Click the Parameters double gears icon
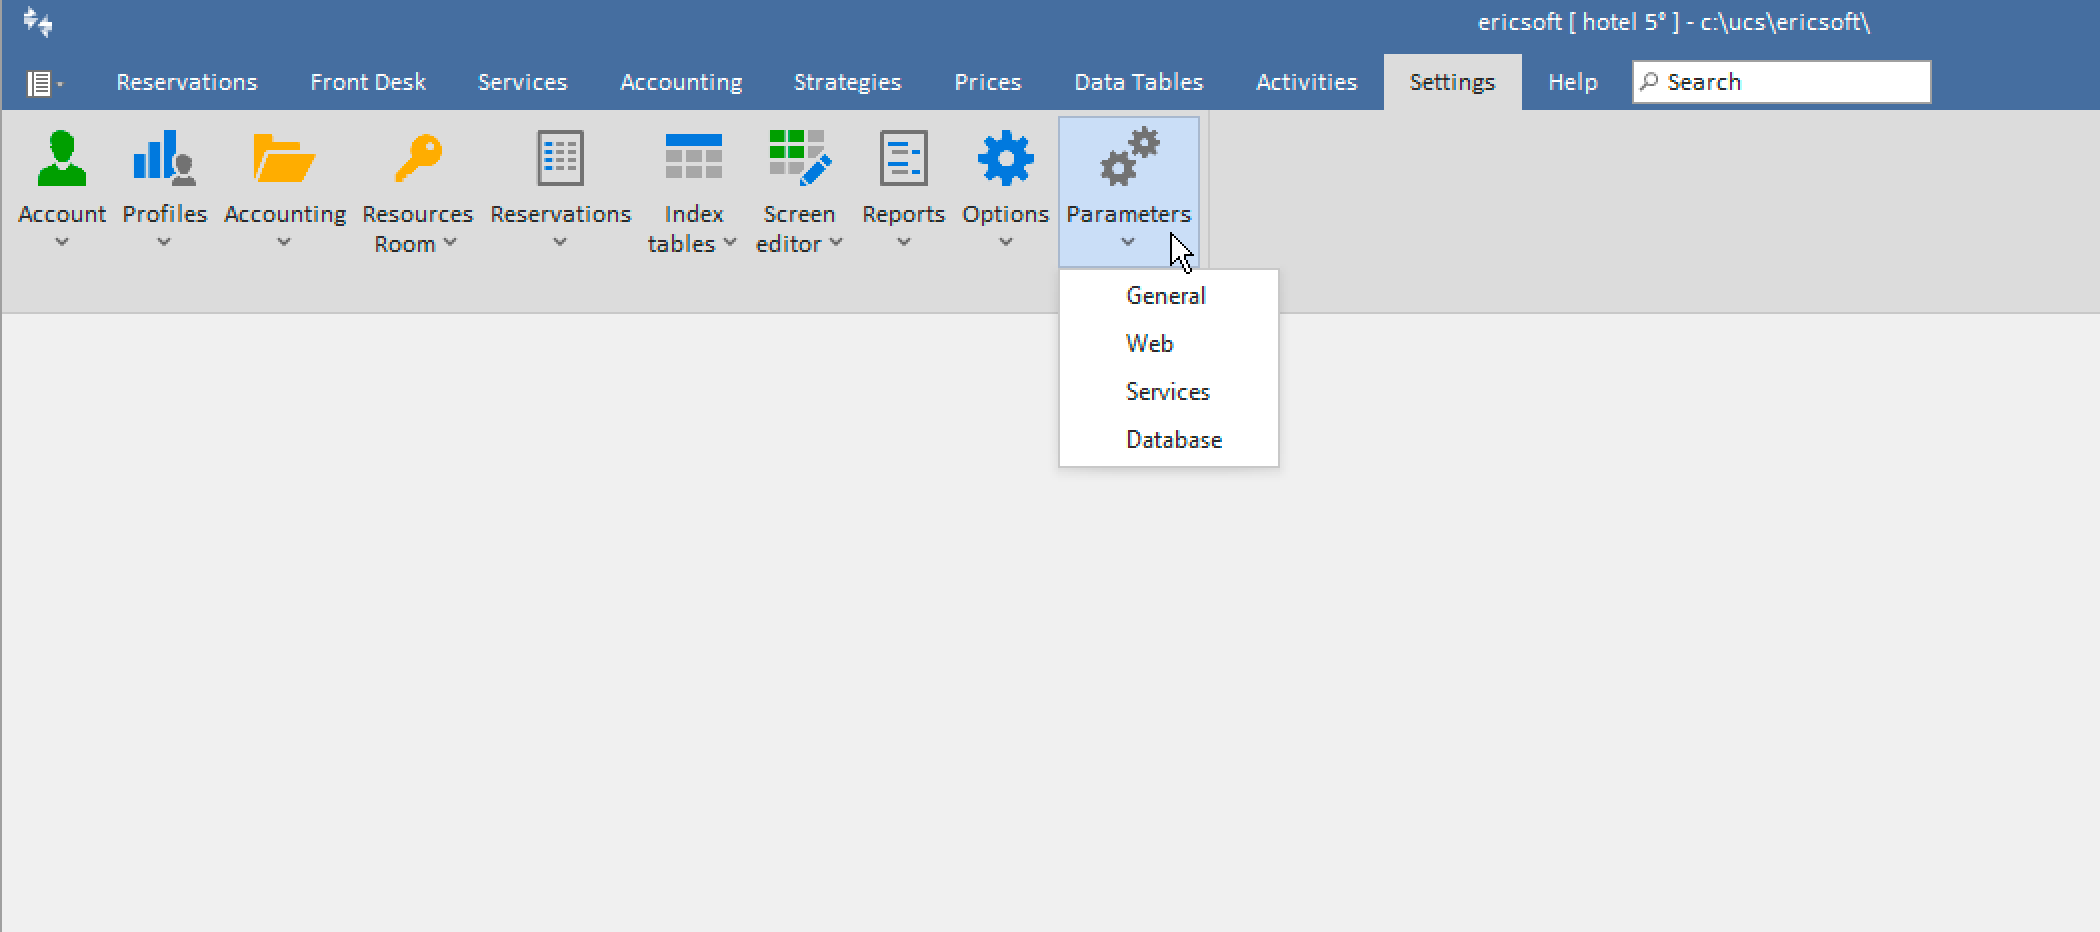Viewport: 2100px width, 932px height. pos(1129,157)
